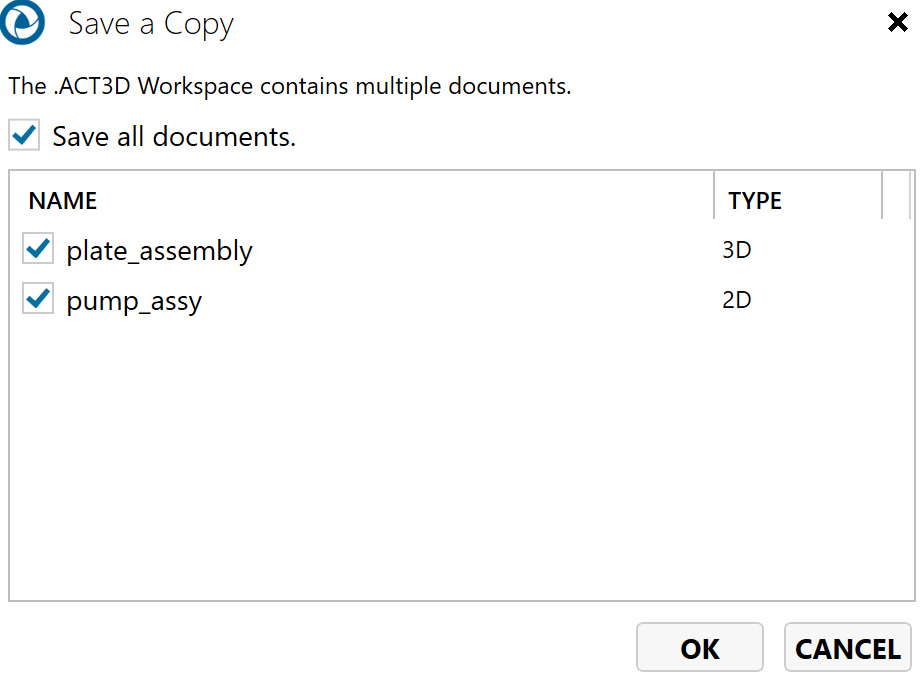The height and width of the screenshot is (681, 922).
Task: Close the Save a Copy dialog
Action: pyautogui.click(x=897, y=23)
